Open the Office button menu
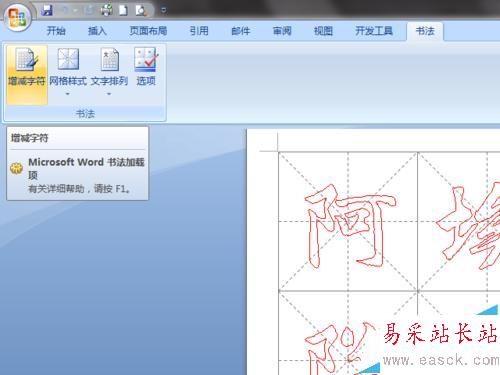The height and width of the screenshot is (375, 500). coord(17,17)
